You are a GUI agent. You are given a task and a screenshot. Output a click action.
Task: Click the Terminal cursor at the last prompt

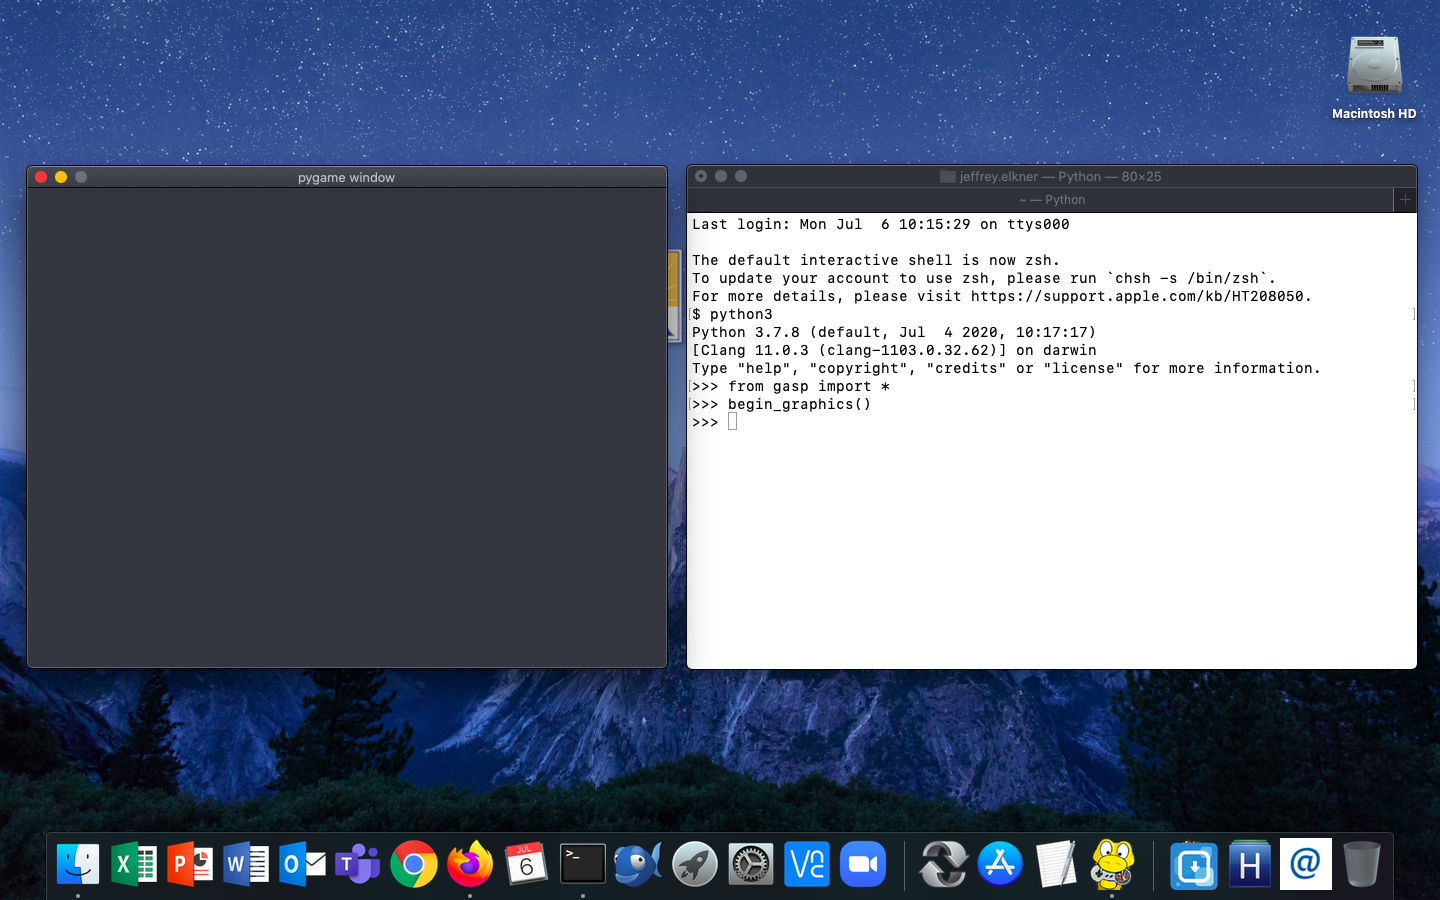coord(733,422)
